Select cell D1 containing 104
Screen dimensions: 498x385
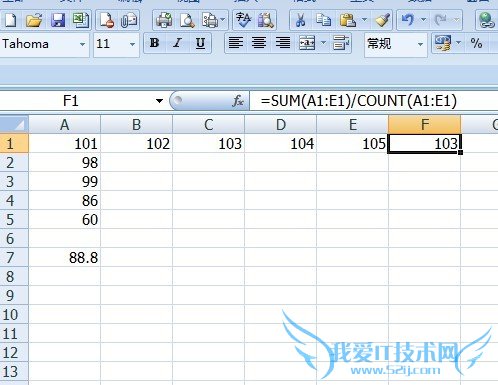click(x=281, y=144)
